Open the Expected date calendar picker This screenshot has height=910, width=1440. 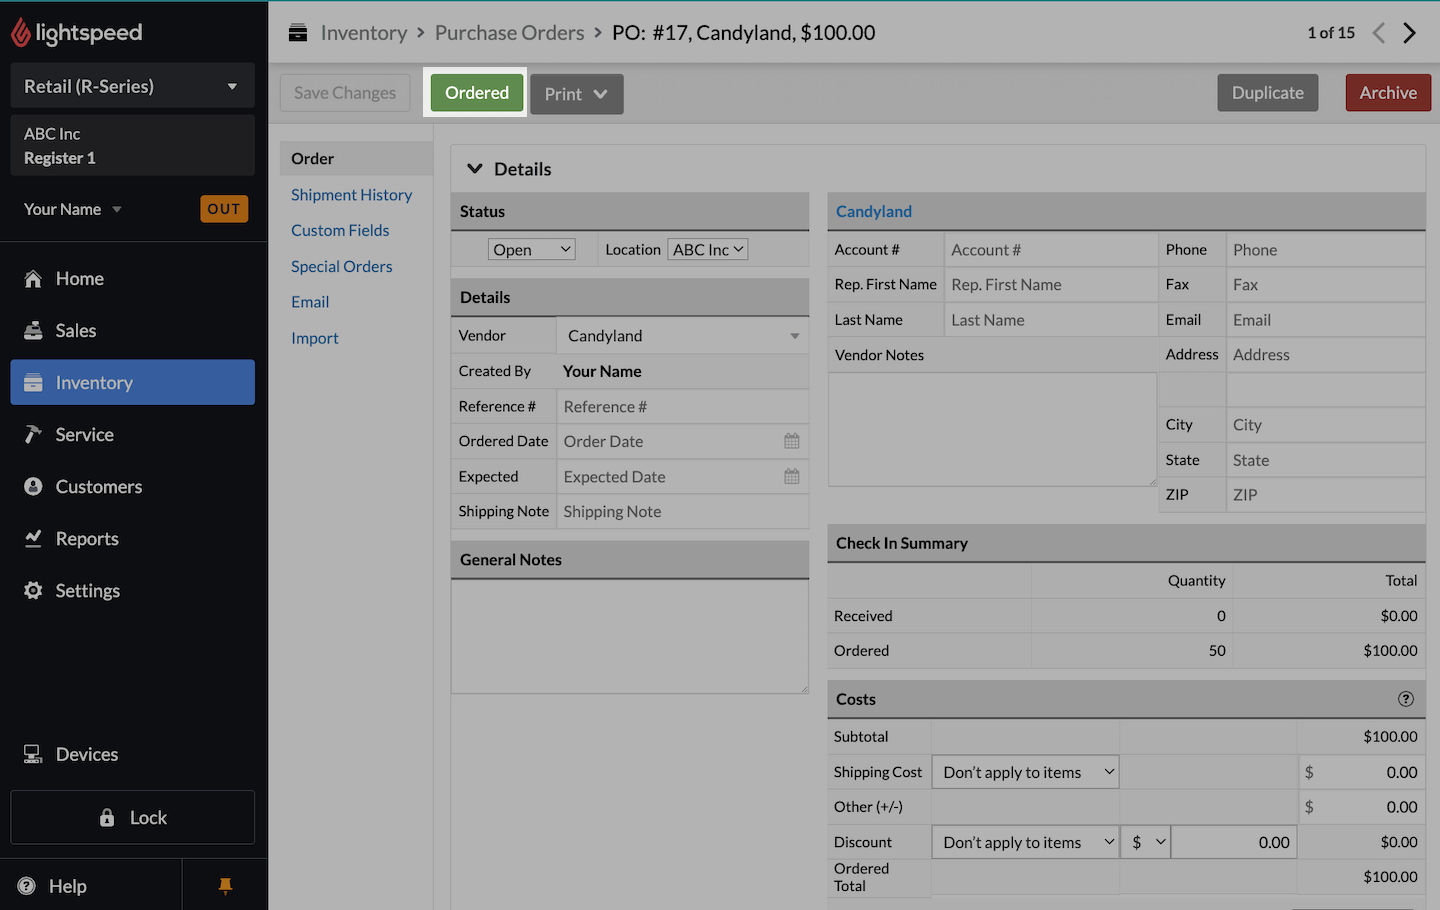click(x=792, y=477)
